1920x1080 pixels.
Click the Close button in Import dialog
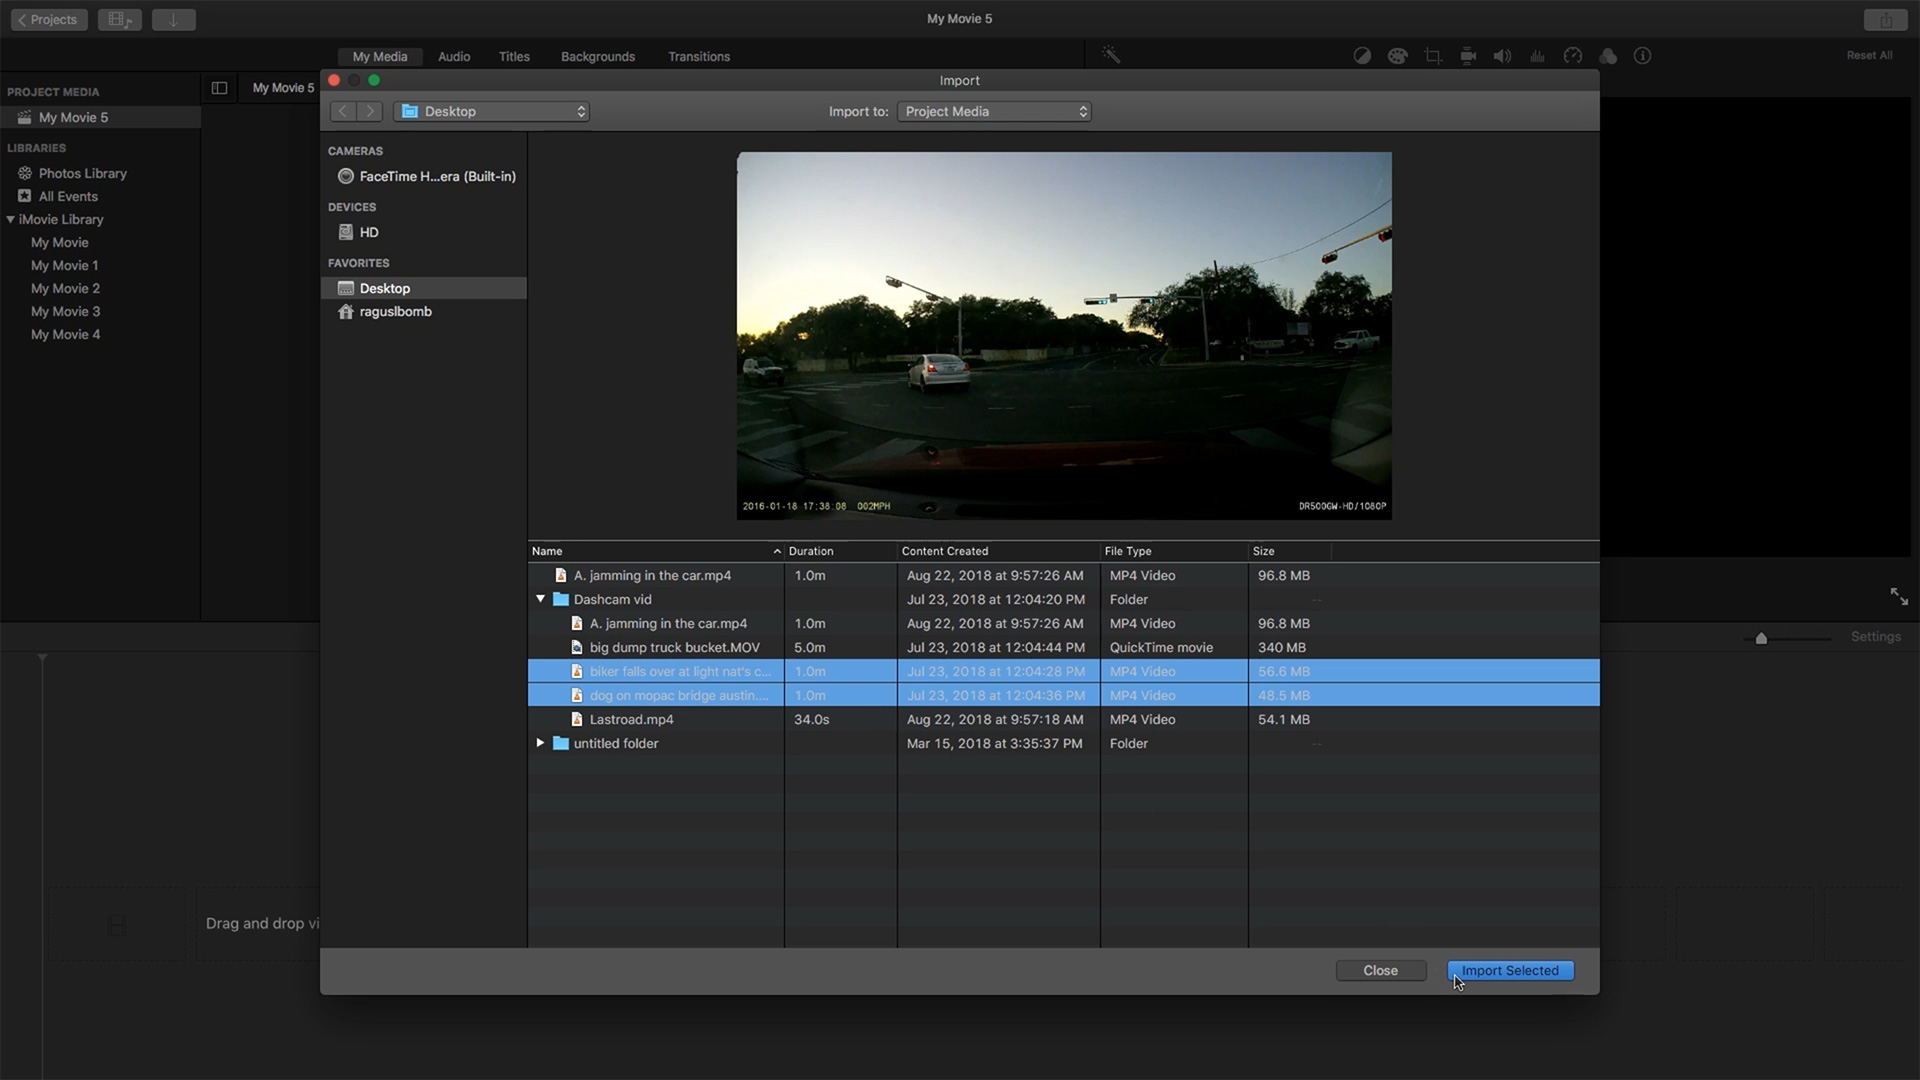pyautogui.click(x=1380, y=970)
